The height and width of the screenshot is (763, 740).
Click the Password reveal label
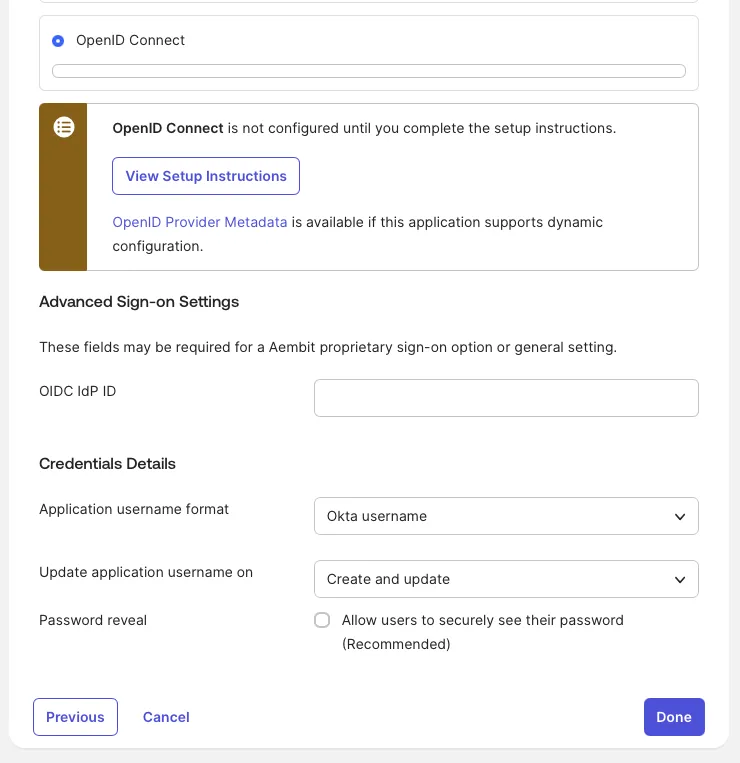(93, 620)
